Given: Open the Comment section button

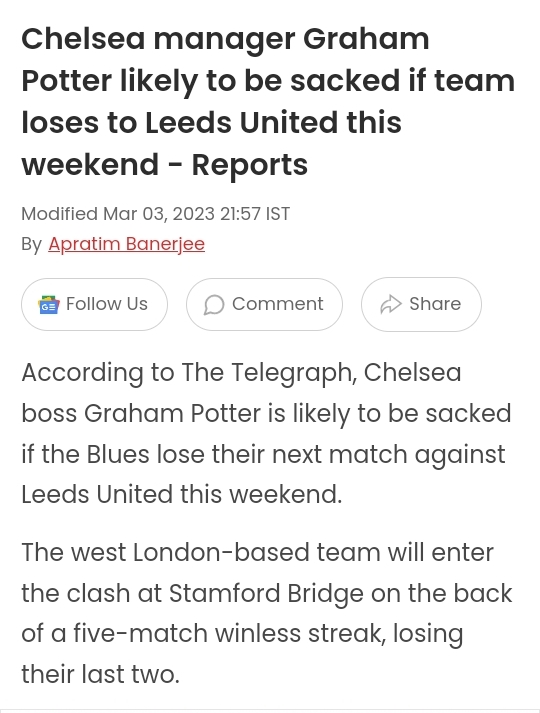Looking at the screenshot, I should [264, 304].
